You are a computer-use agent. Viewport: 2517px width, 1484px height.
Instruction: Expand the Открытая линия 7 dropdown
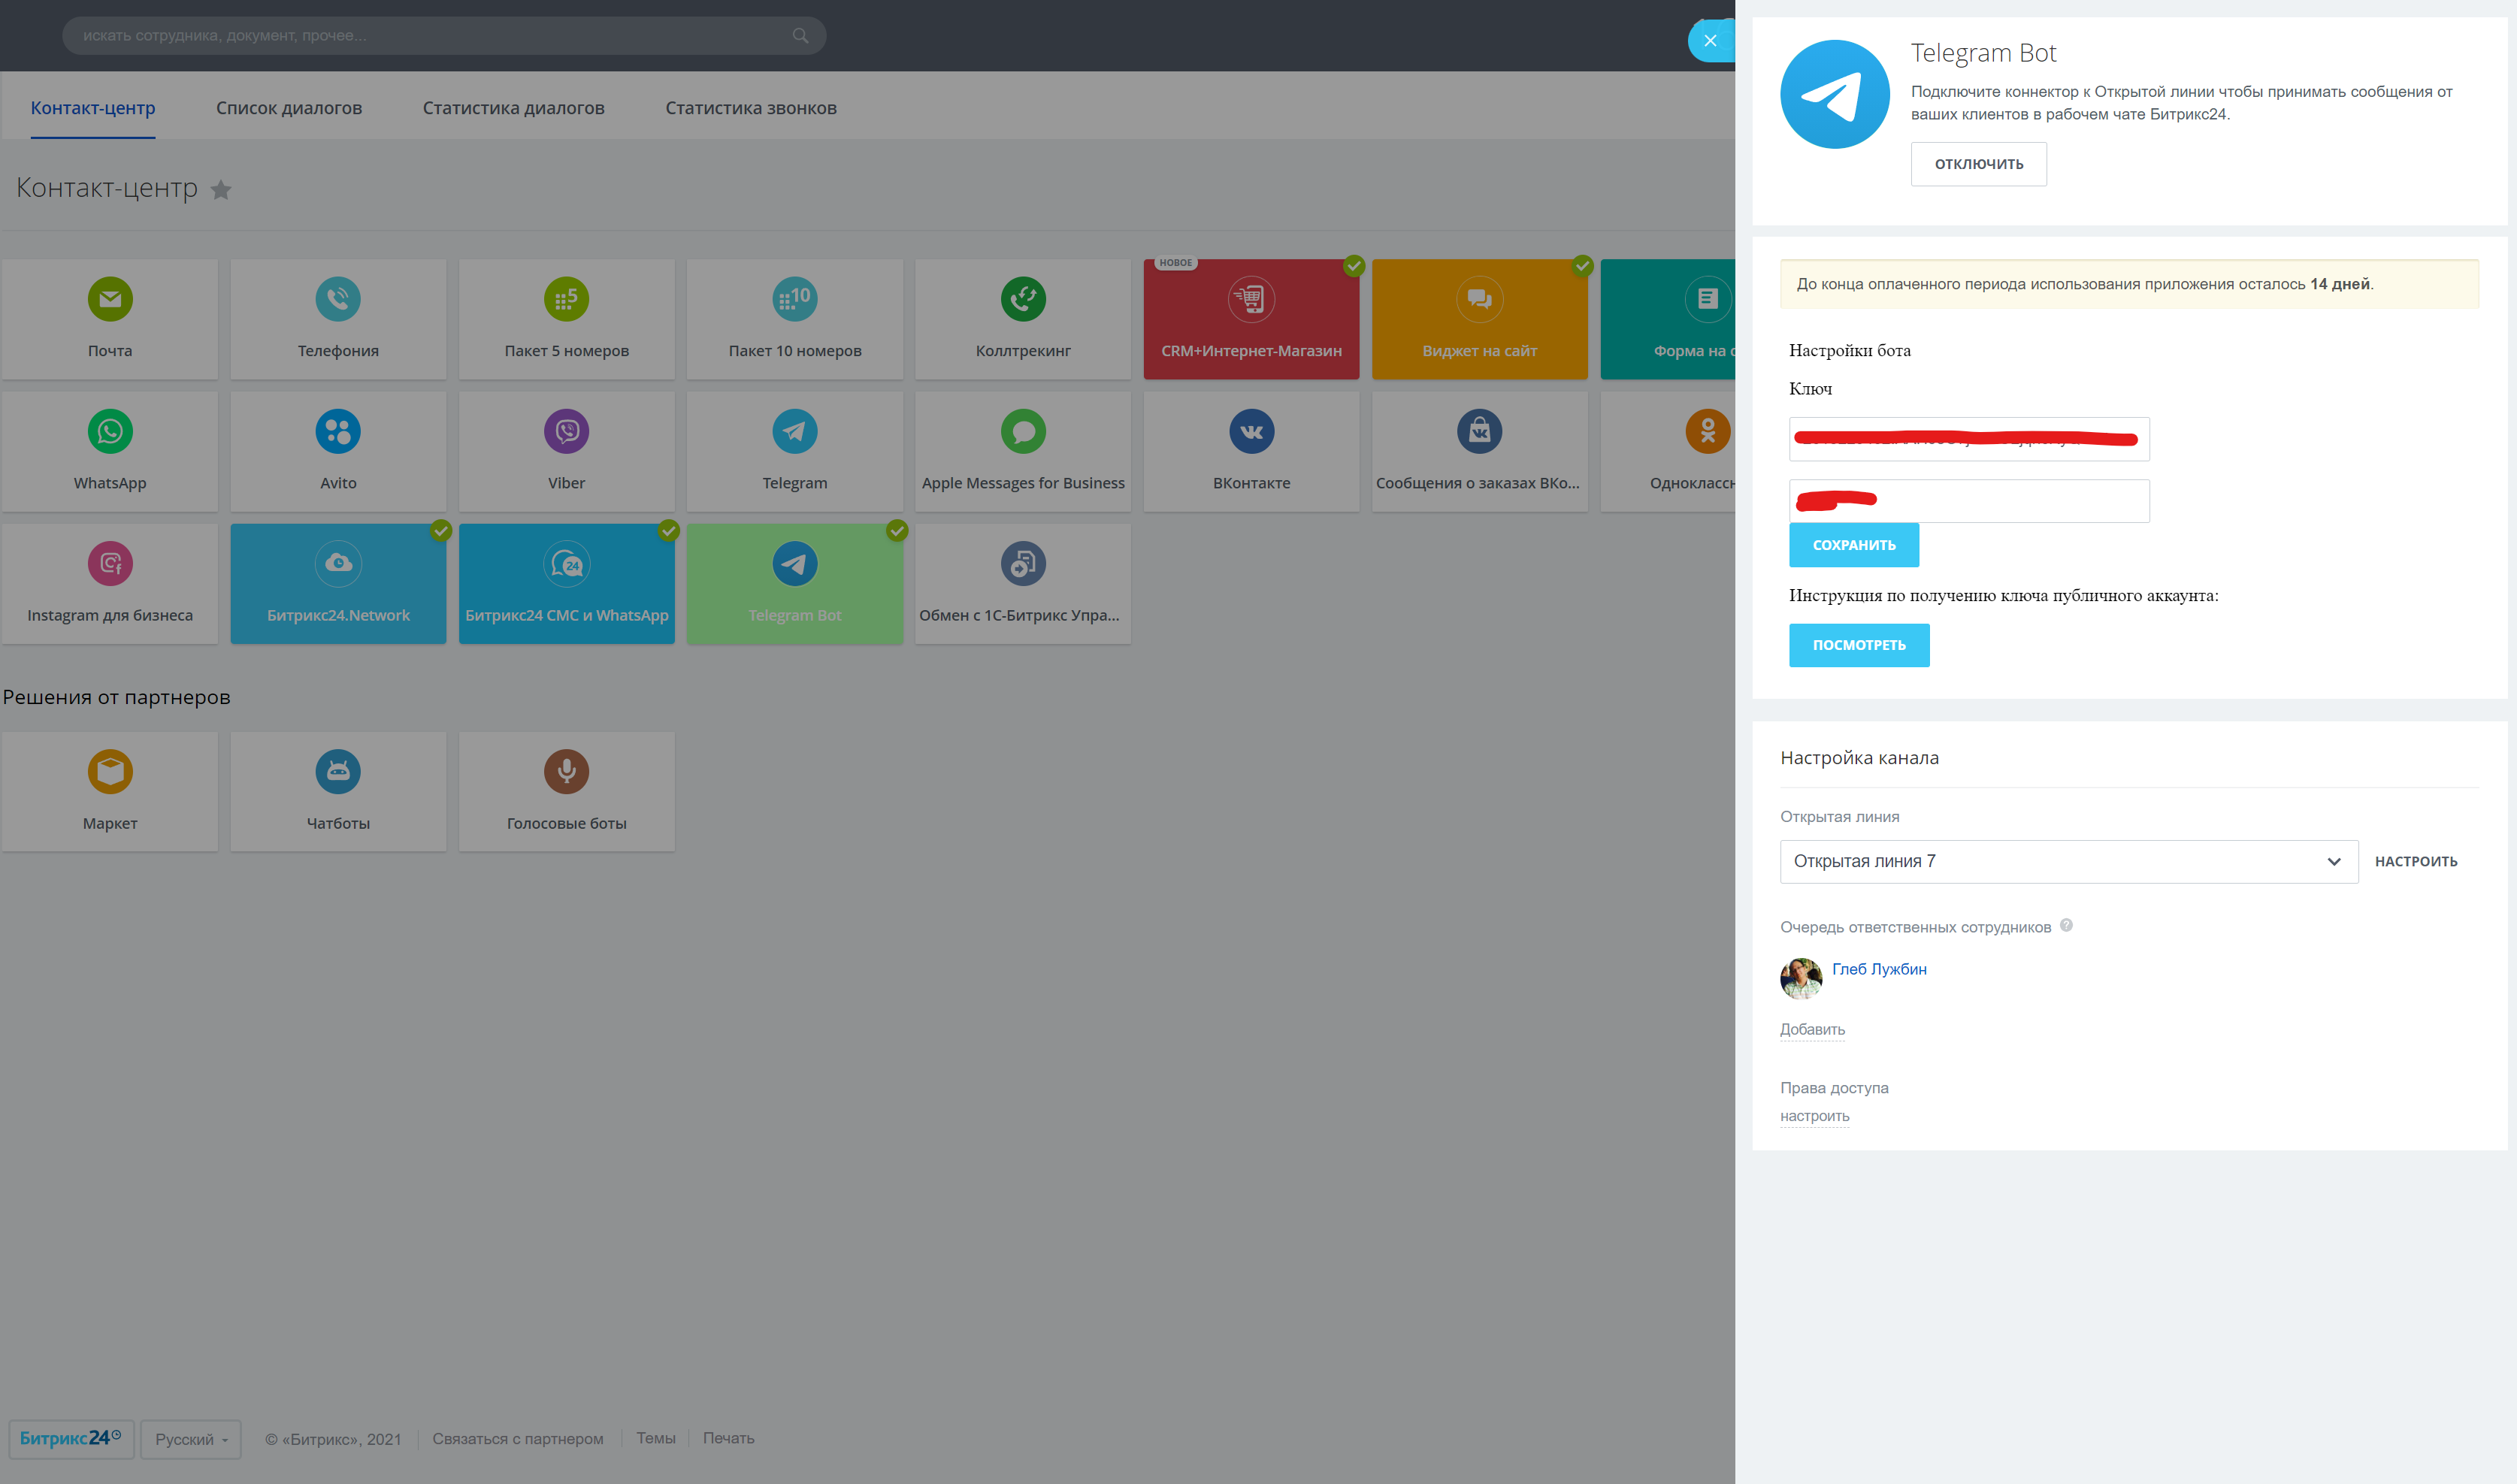pyautogui.click(x=2068, y=861)
